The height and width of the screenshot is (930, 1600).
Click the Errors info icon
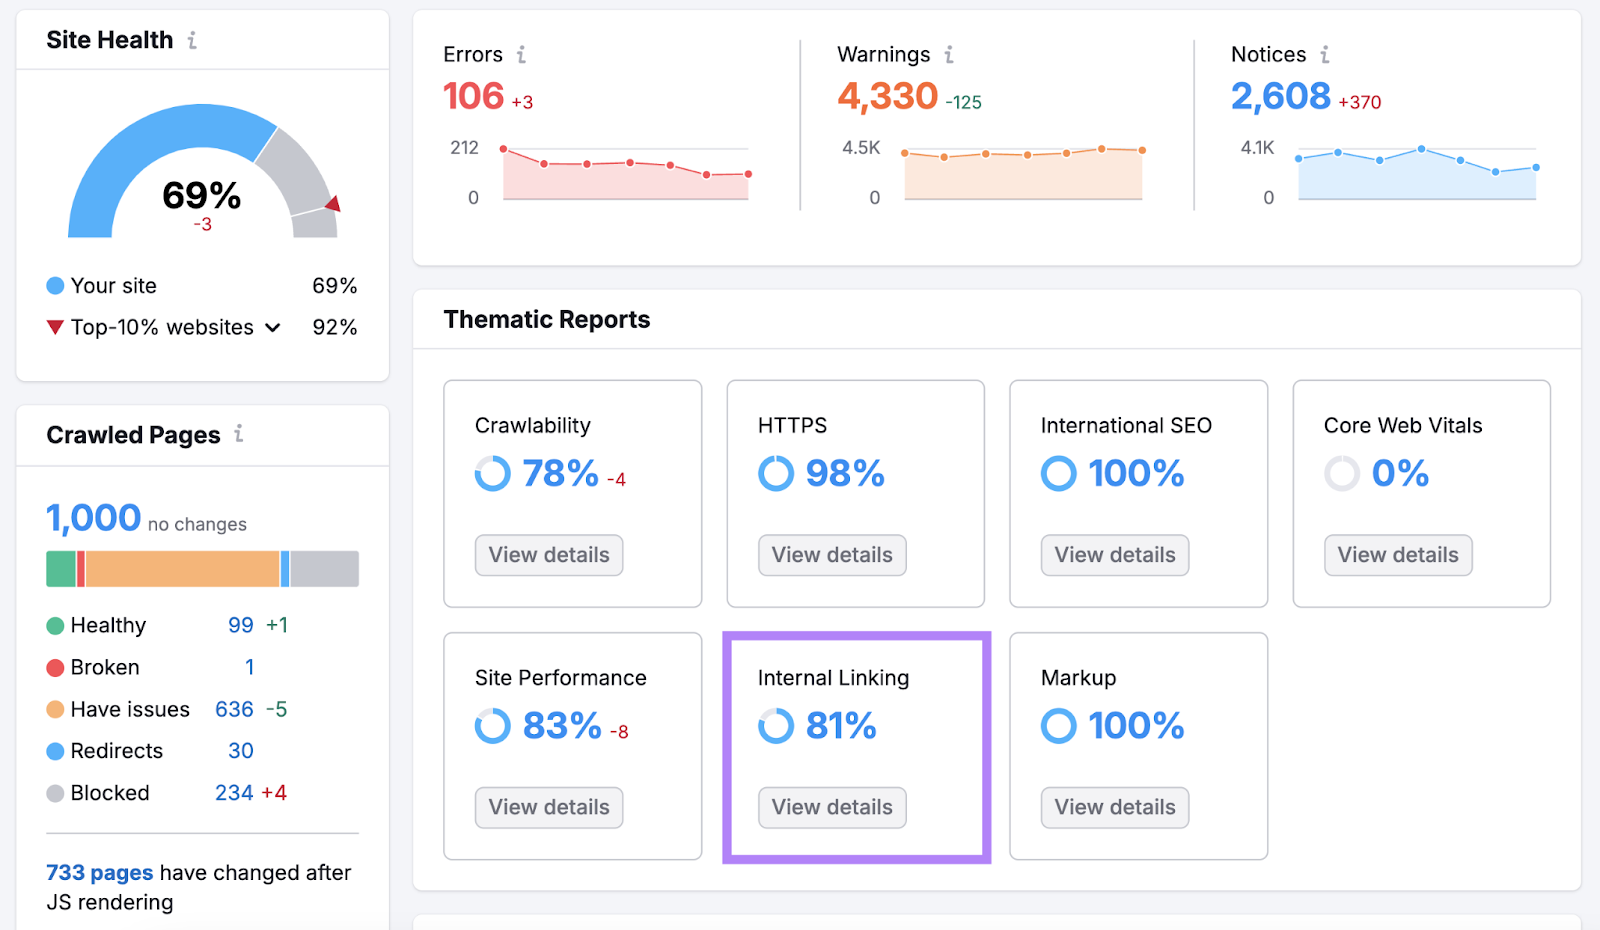tap(521, 54)
